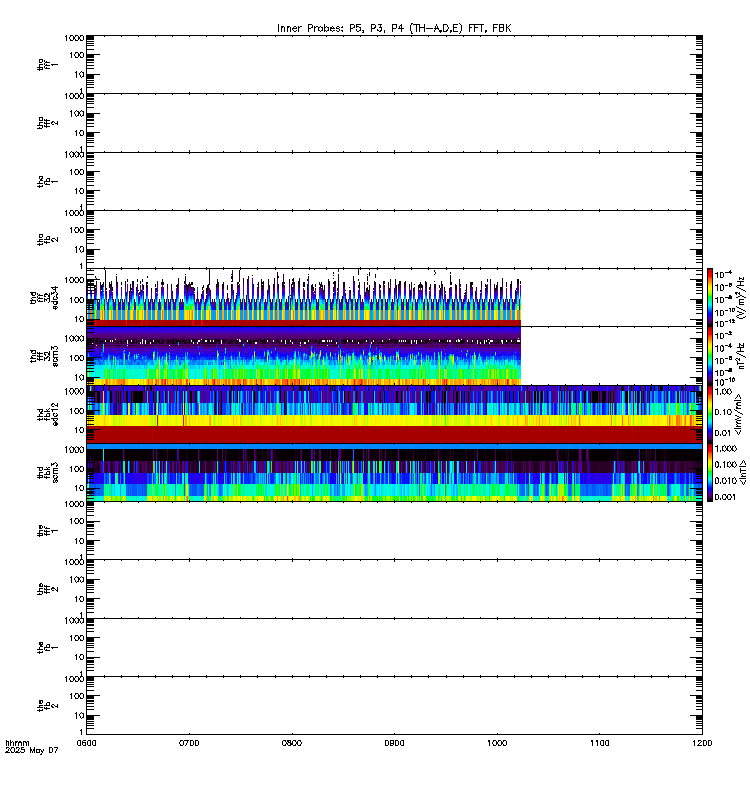750x800 pixels.
Task: Click the 0.001 value on the nT color bar
Action: click(726, 497)
